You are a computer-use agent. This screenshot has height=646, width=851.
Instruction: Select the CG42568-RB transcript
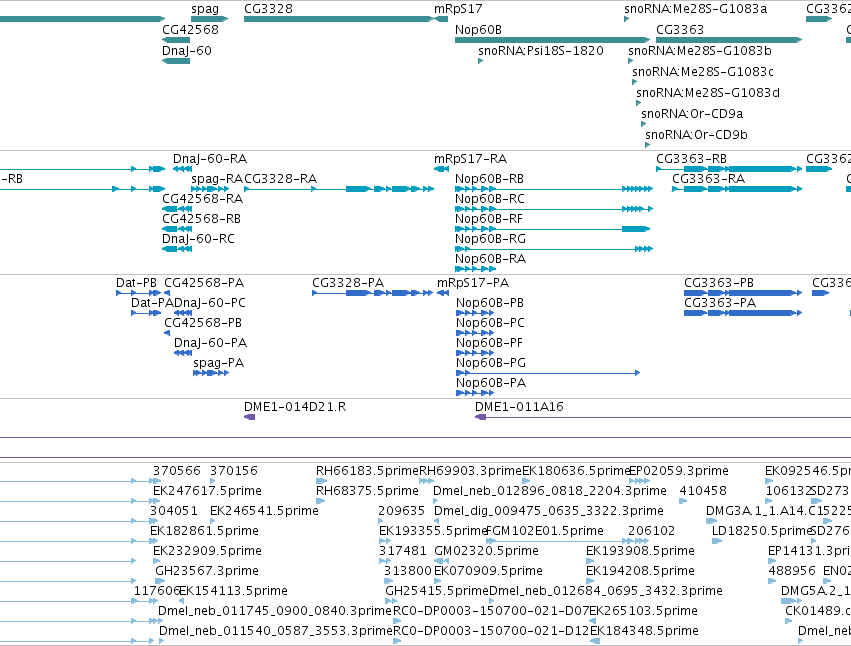(x=177, y=229)
